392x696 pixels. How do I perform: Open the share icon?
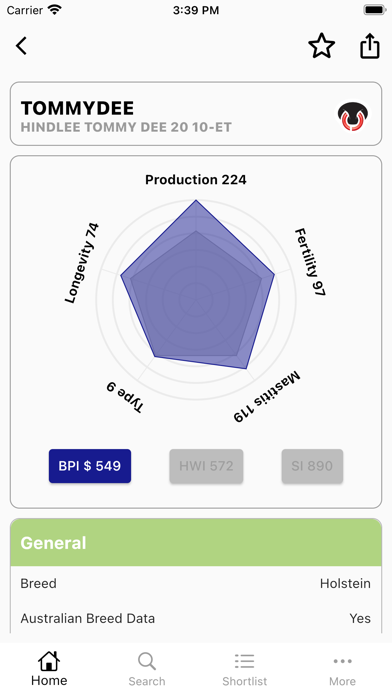pyautogui.click(x=369, y=46)
